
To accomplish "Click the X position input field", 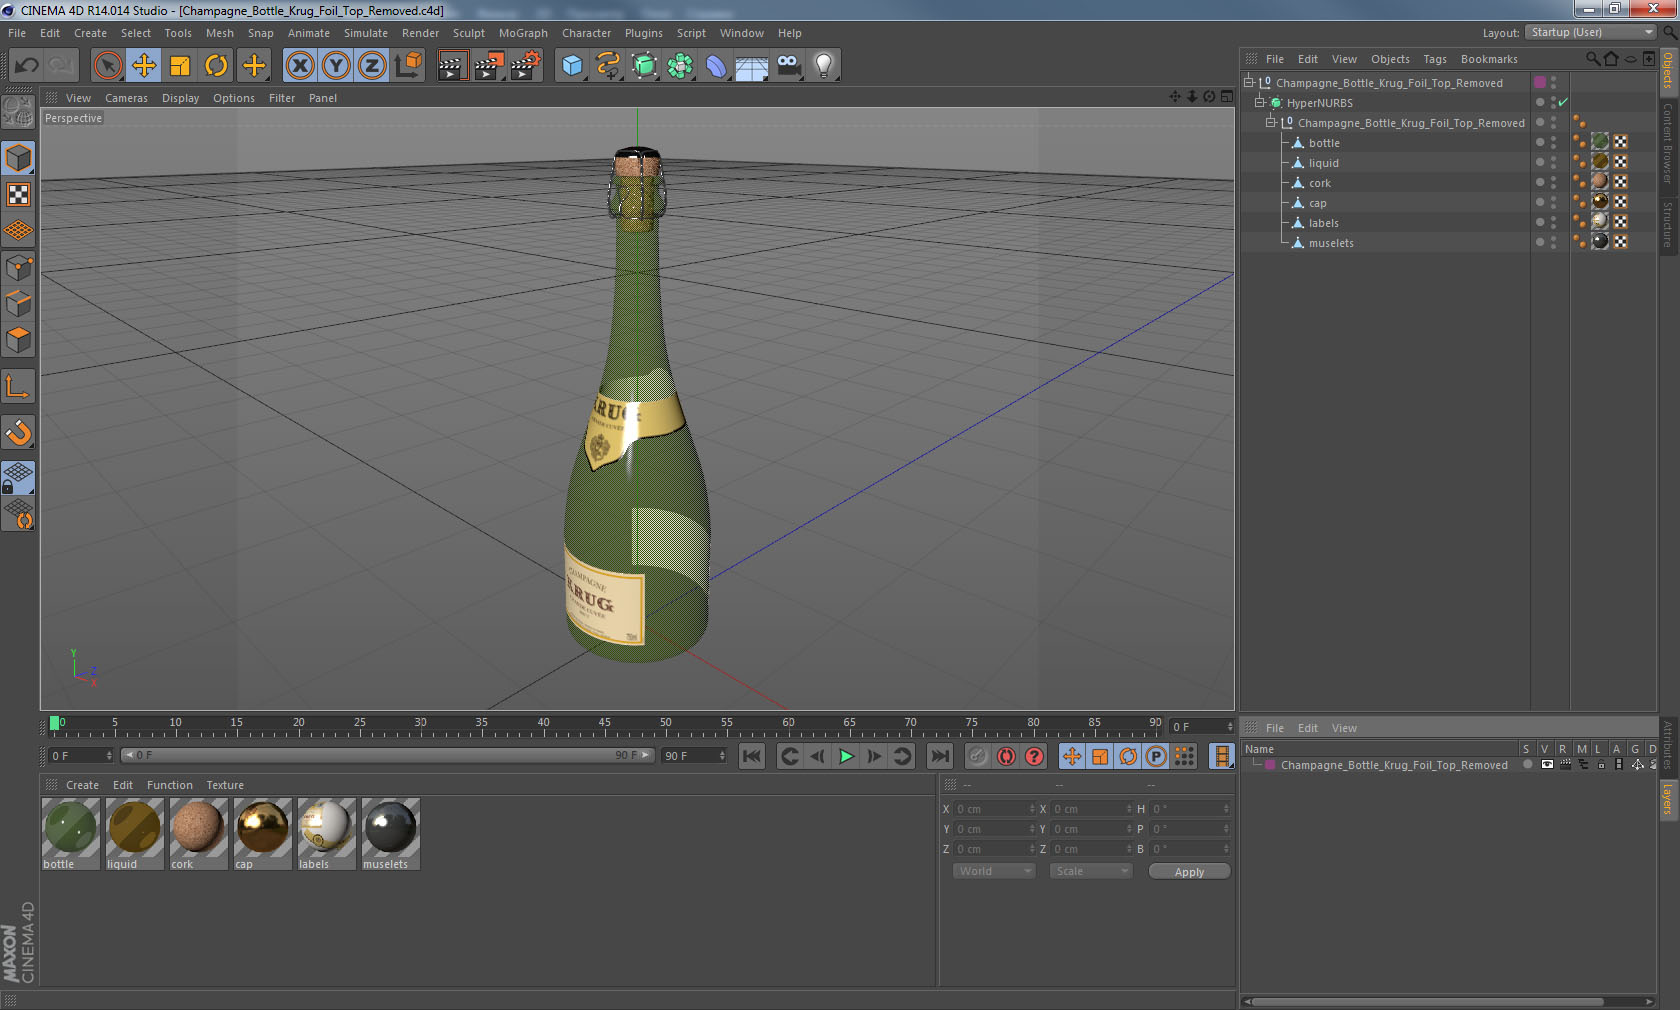I will pyautogui.click(x=993, y=809).
